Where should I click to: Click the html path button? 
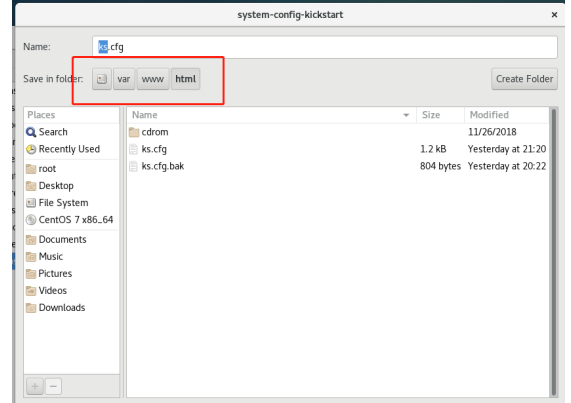coord(186,79)
